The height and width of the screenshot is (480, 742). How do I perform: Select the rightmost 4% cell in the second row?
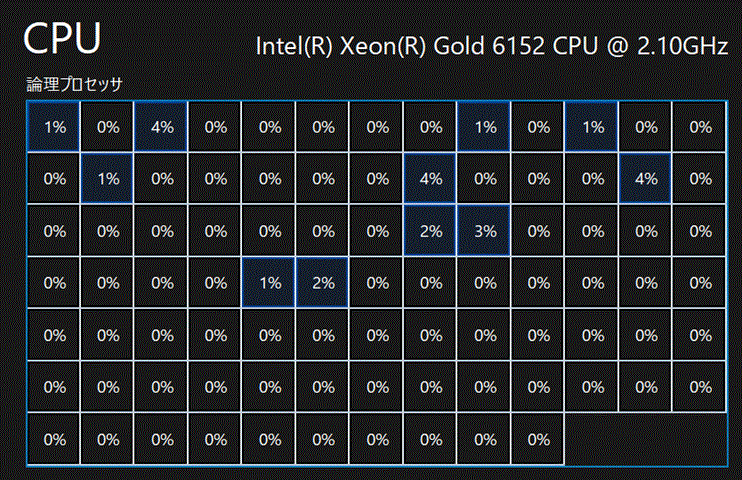coord(646,179)
